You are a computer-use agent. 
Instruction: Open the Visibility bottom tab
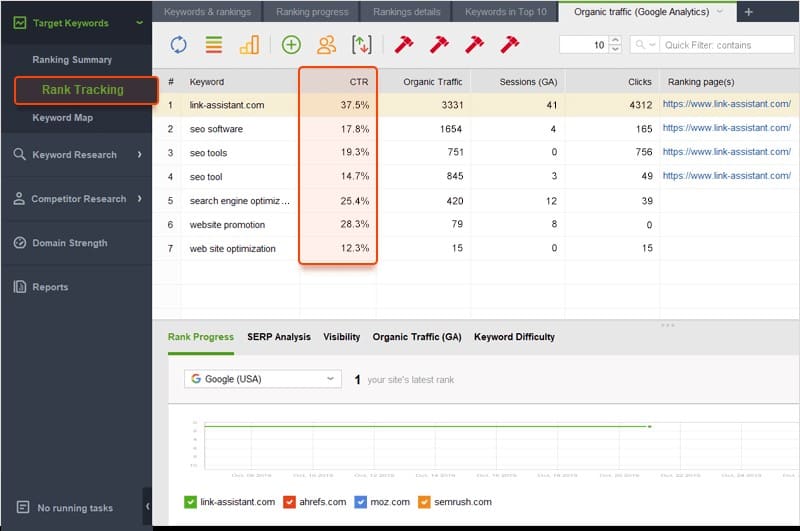(x=341, y=337)
